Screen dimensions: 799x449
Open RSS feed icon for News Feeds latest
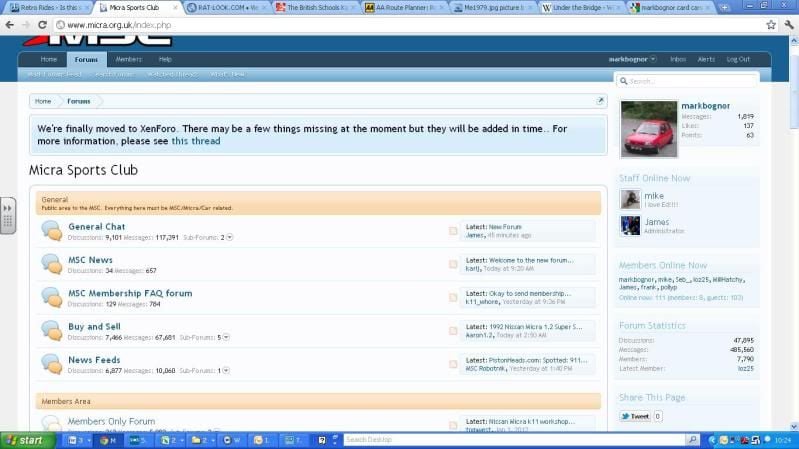(453, 364)
